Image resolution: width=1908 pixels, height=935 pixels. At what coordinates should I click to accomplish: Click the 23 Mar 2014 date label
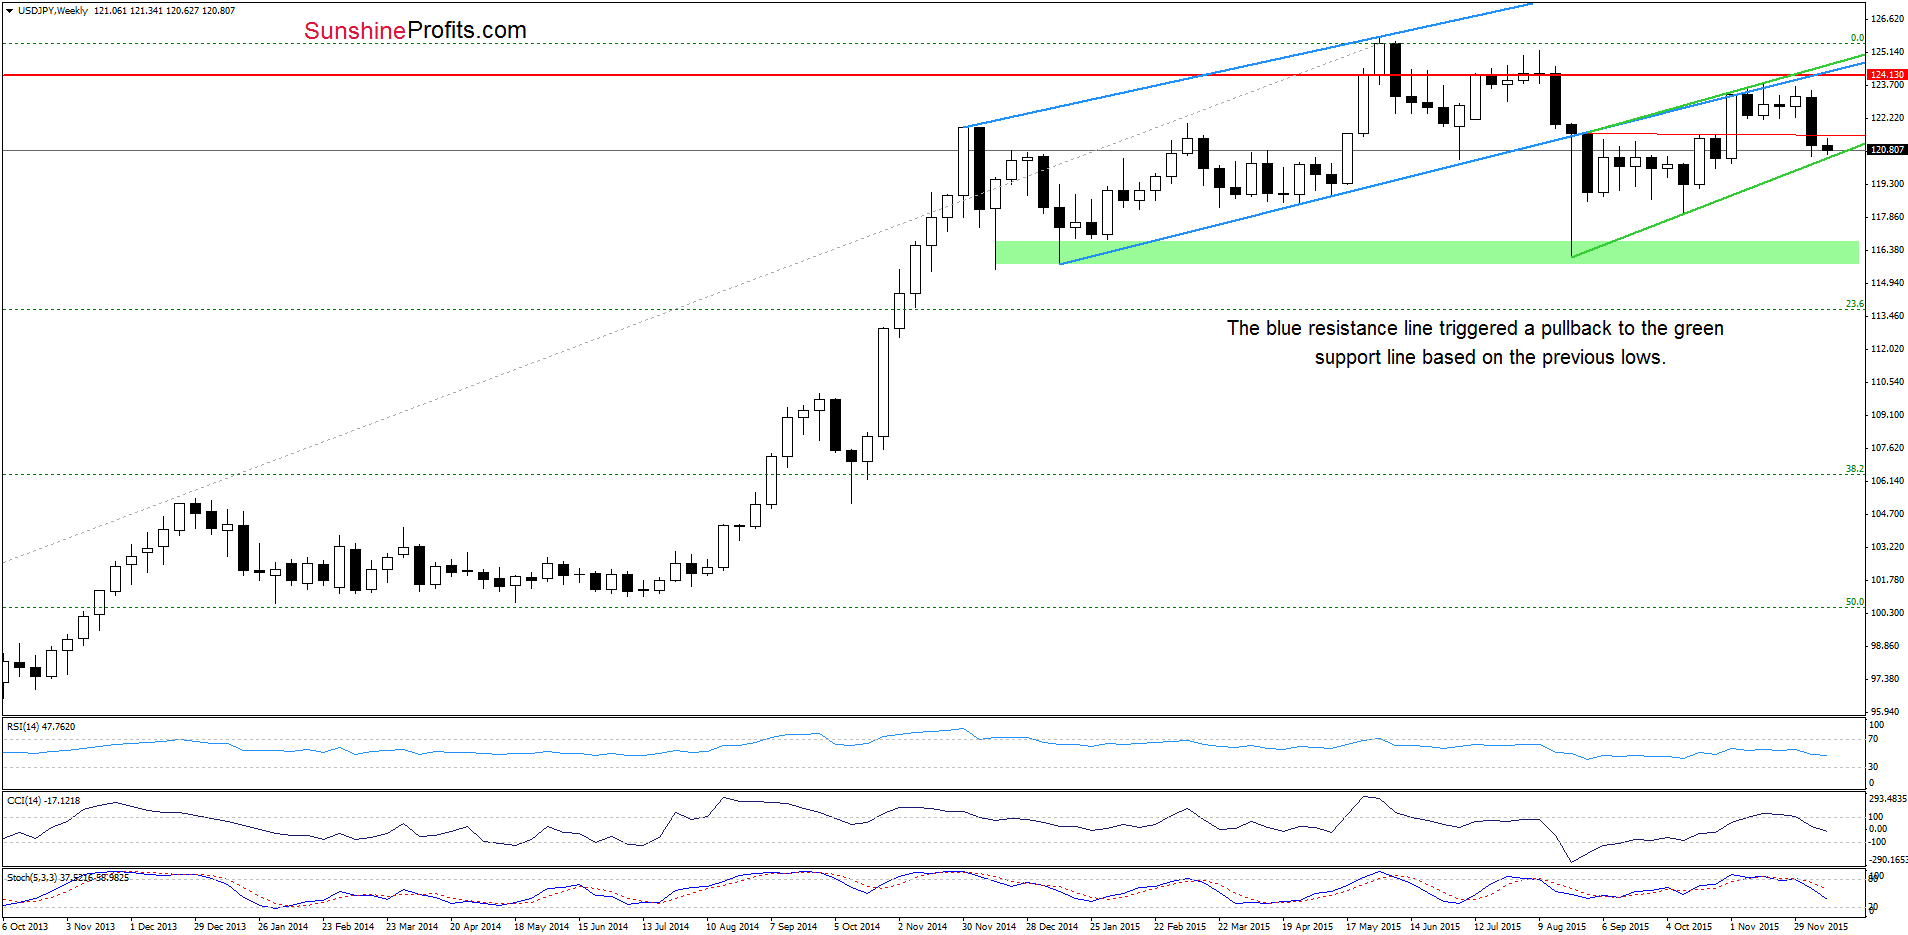coord(412,927)
